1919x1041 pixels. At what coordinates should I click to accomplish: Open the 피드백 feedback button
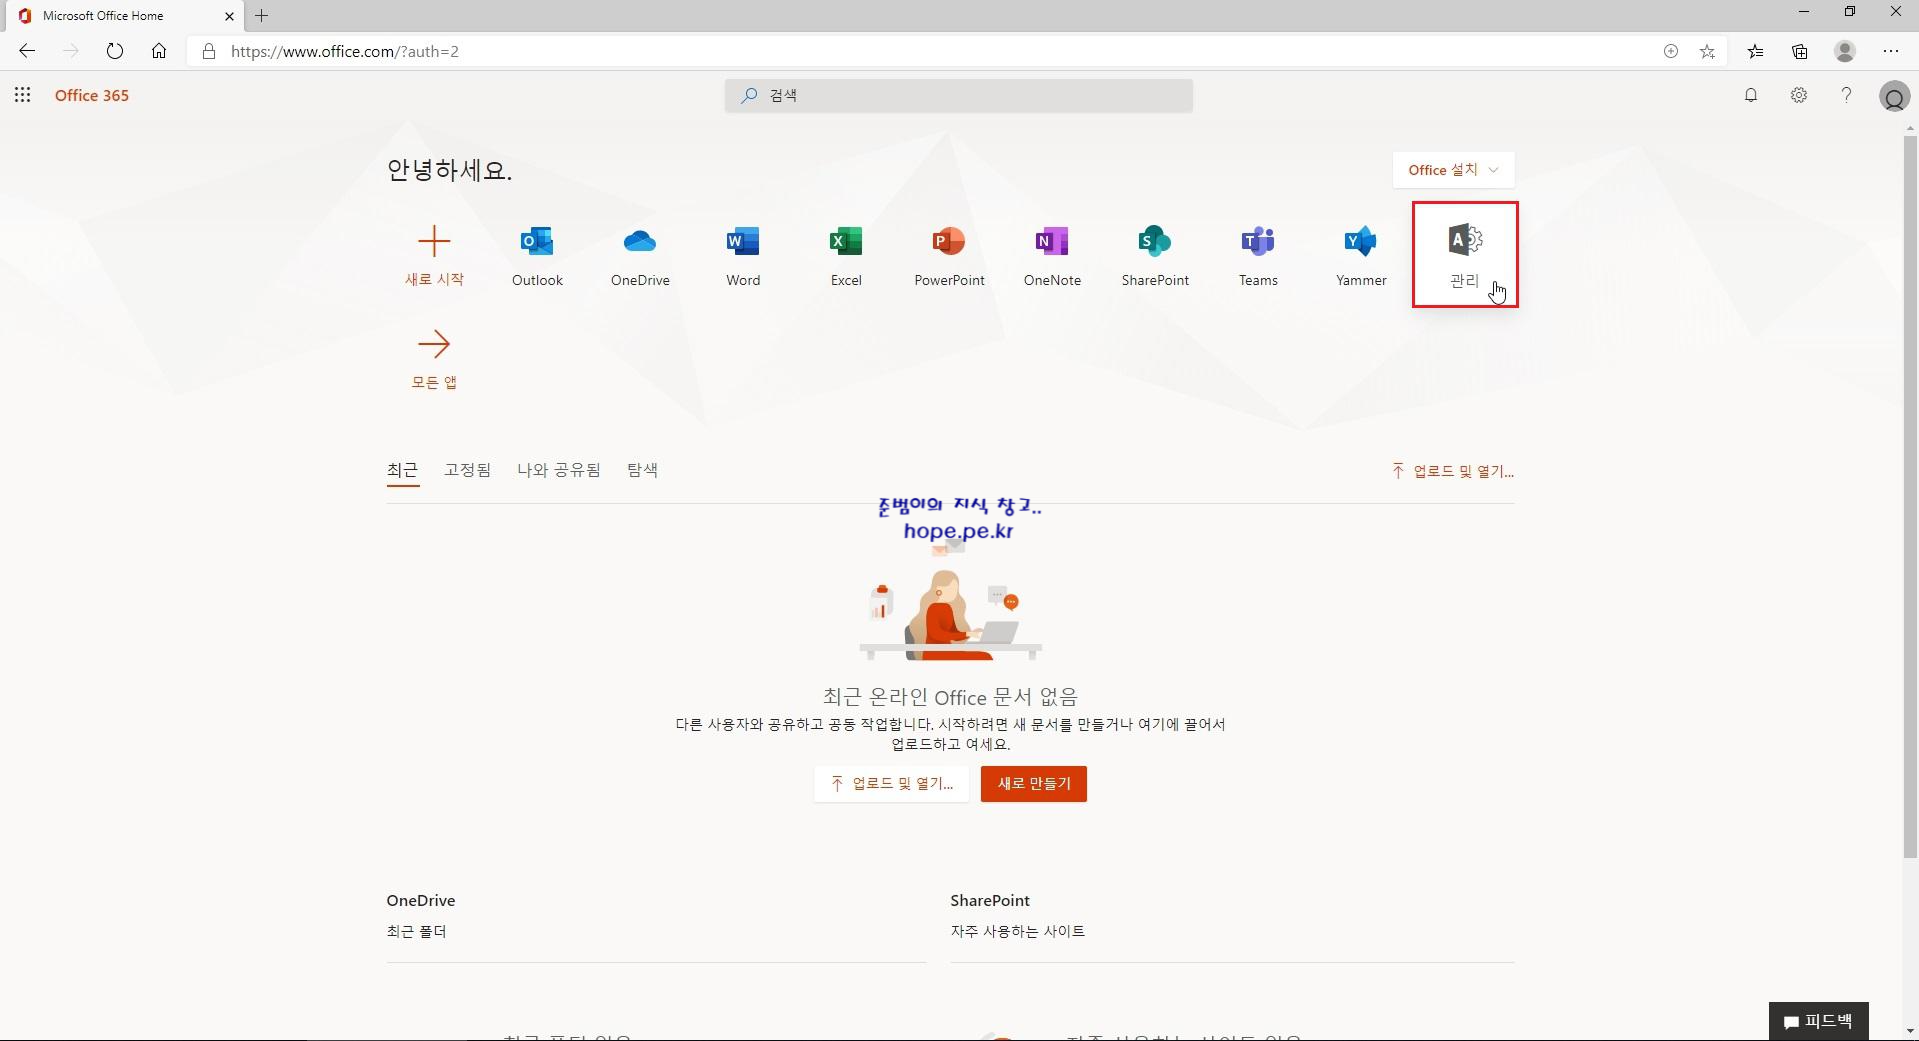pos(1818,1021)
